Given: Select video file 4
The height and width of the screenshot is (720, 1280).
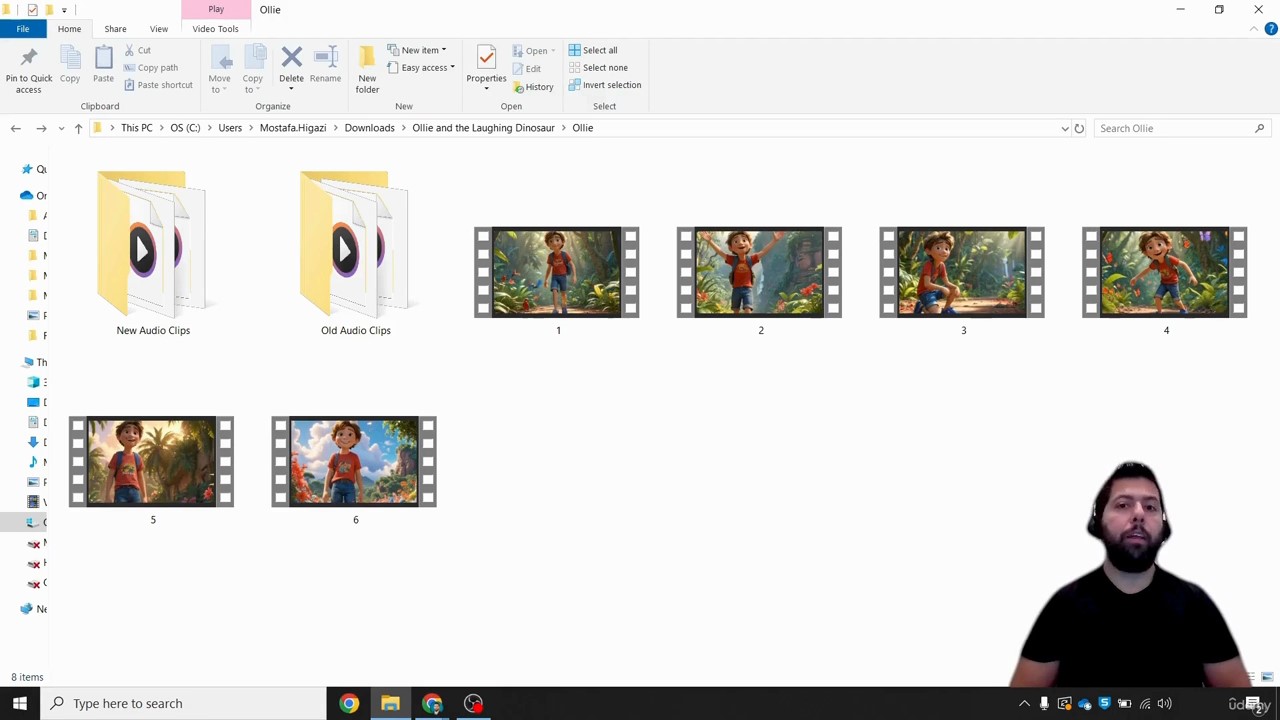Looking at the screenshot, I should 1165,280.
